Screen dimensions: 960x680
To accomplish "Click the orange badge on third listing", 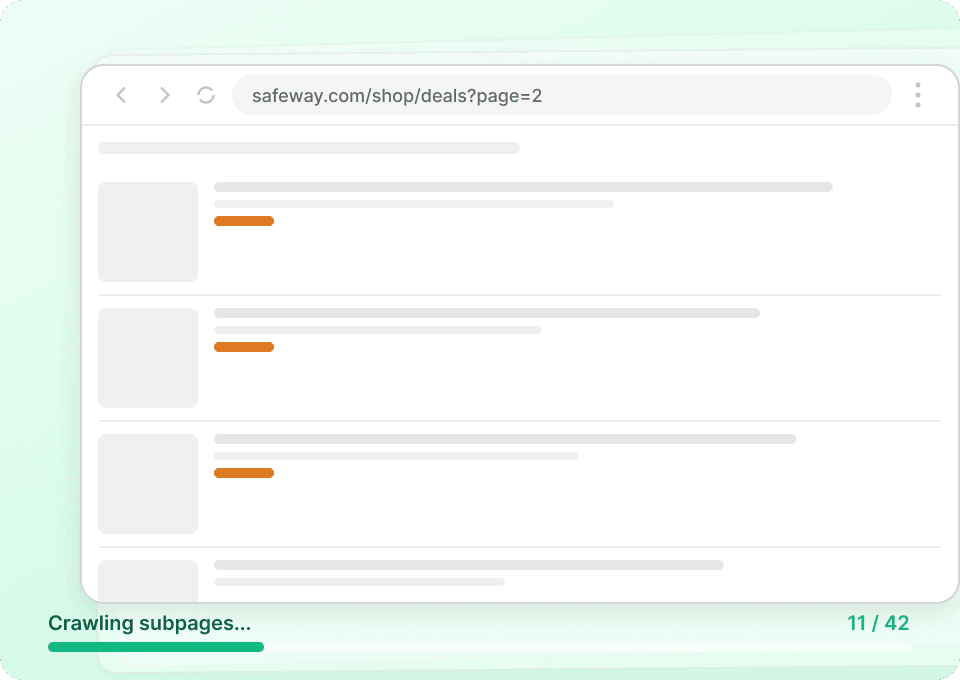I will (x=244, y=472).
